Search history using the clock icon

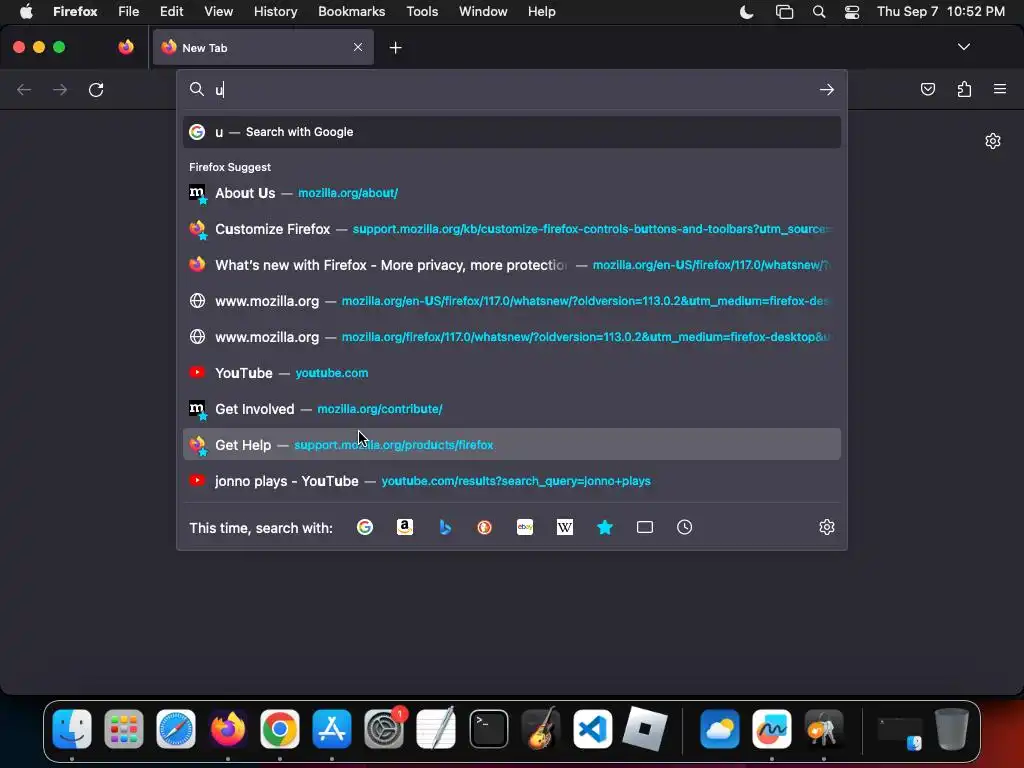684,527
